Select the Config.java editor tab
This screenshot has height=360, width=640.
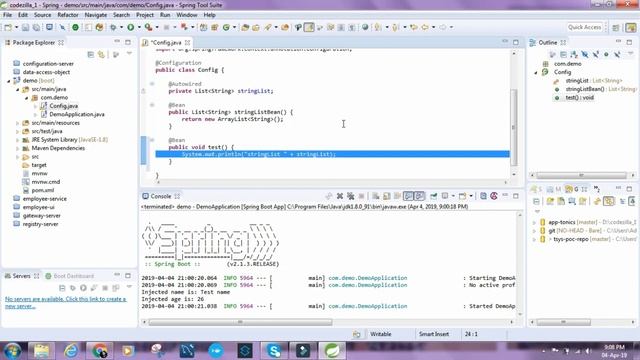(165, 42)
